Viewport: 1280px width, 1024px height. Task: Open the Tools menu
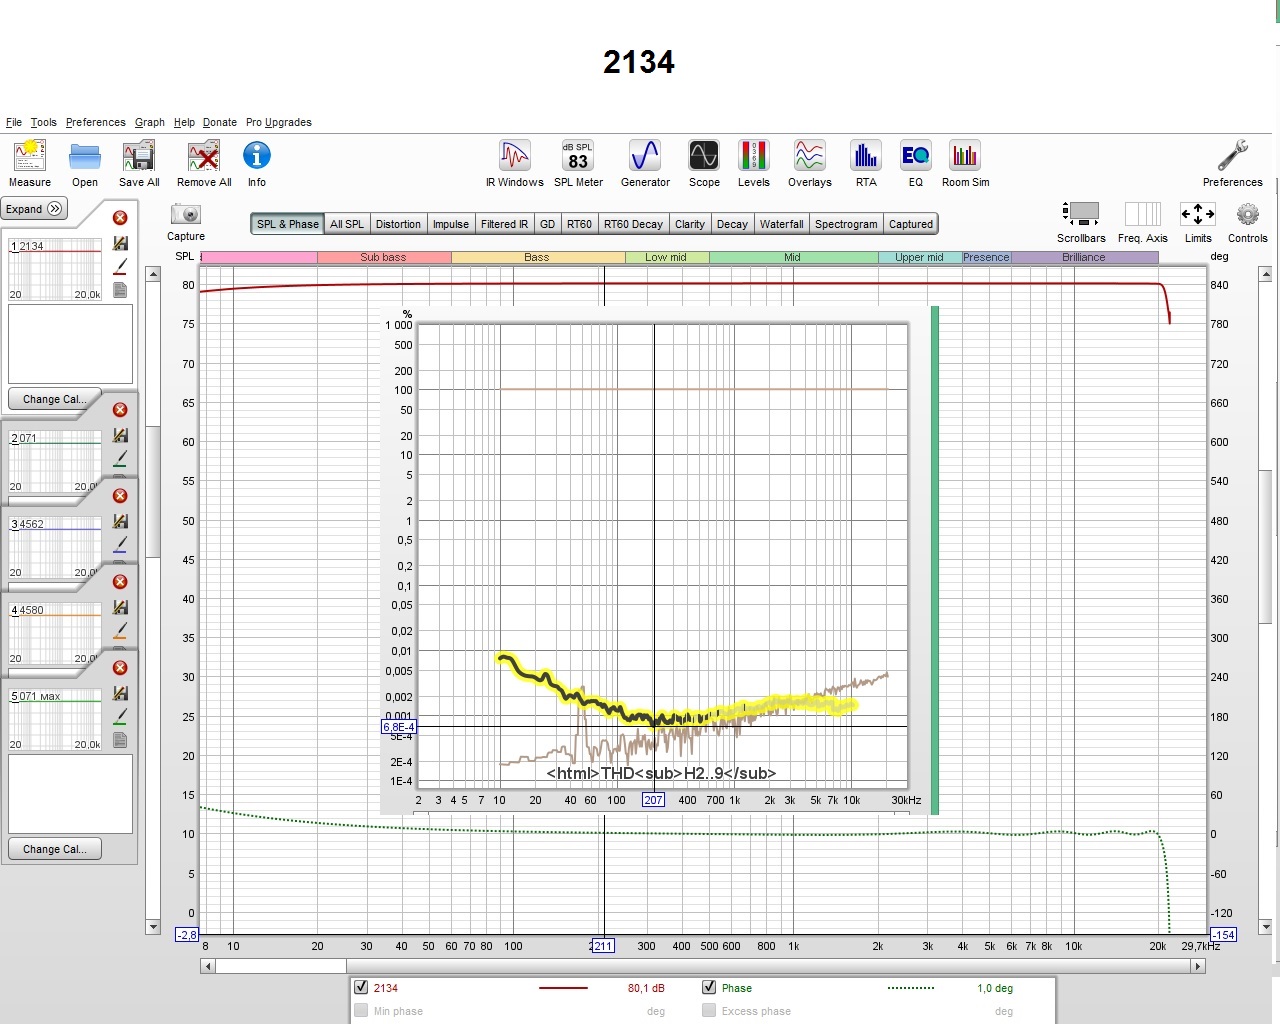(x=43, y=122)
